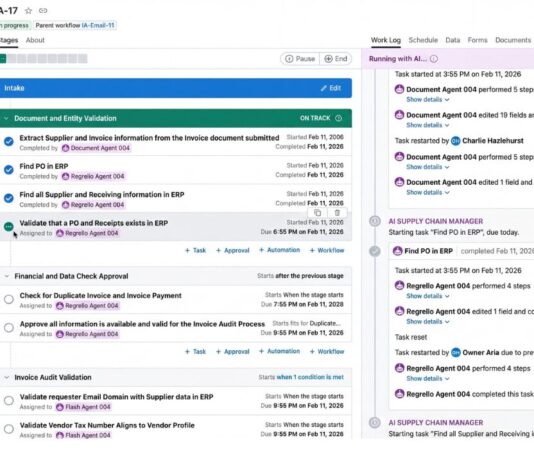The height and width of the screenshot is (462, 534).
Task: Toggle completed check on Find PO in ERP task
Action: tap(9, 170)
